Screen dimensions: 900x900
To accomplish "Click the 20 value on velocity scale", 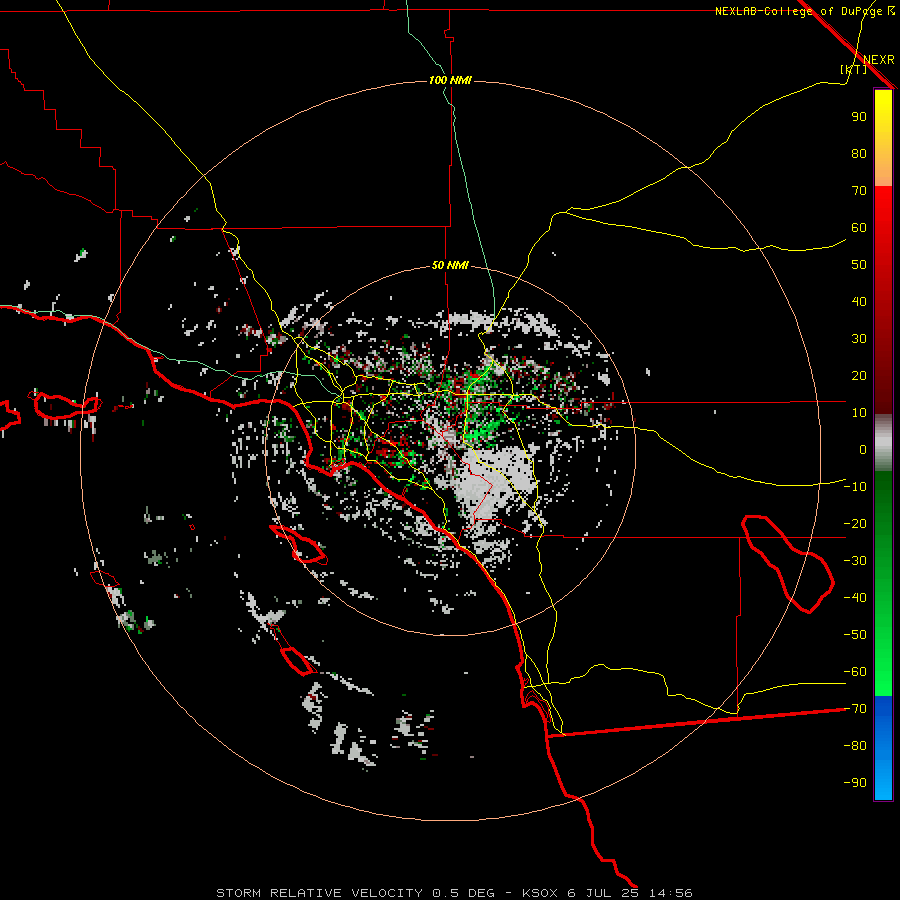I will [859, 376].
